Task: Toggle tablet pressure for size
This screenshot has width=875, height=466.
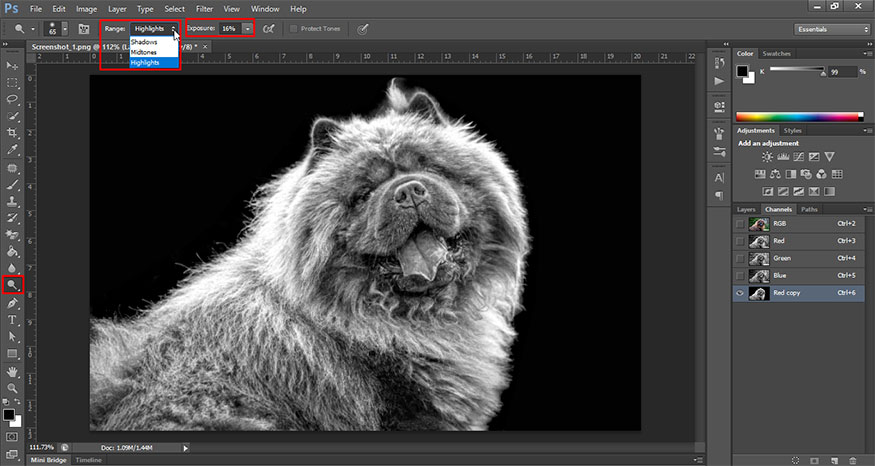Action: coord(363,28)
